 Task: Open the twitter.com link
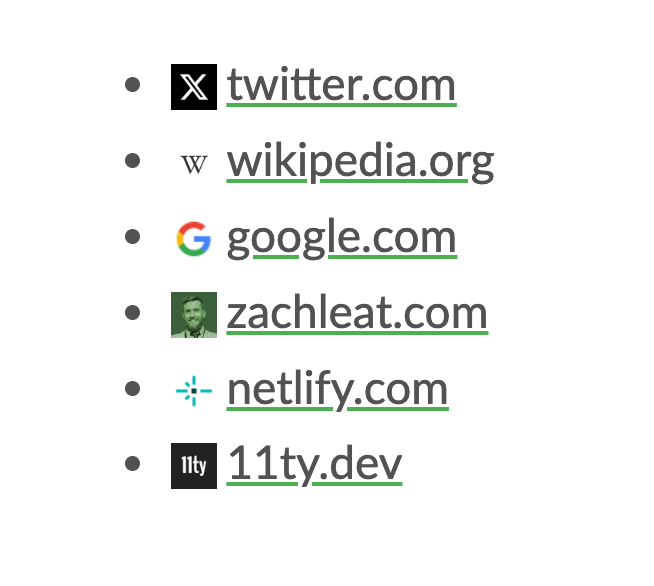pyautogui.click(x=341, y=86)
